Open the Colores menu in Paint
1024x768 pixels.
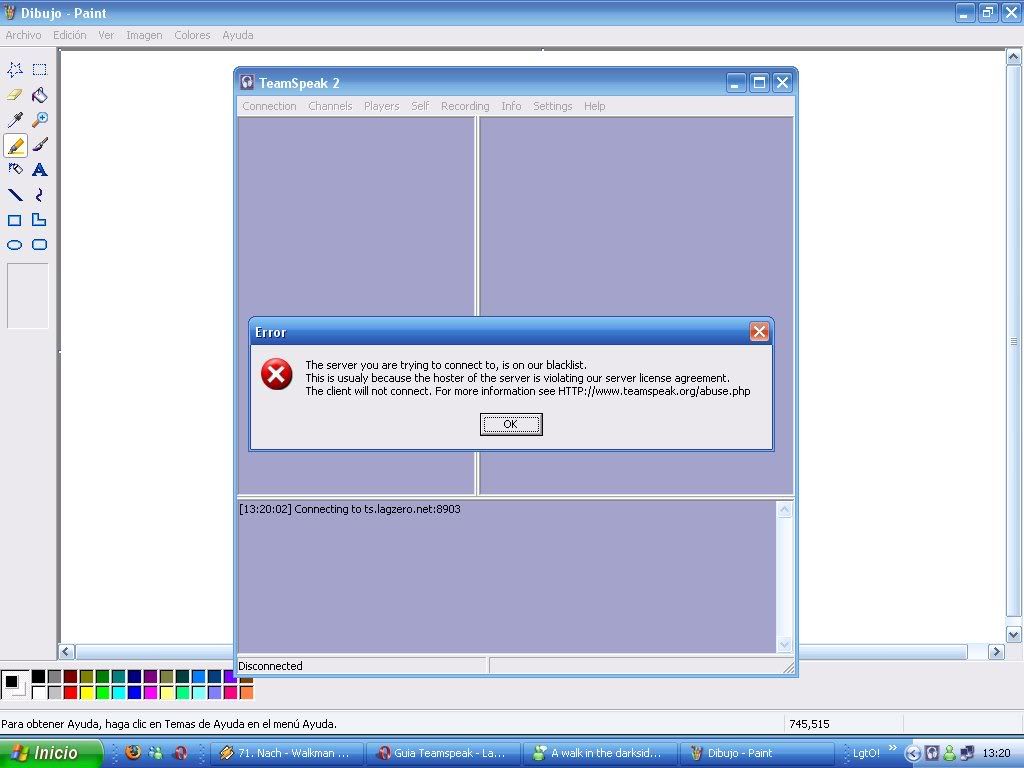pos(192,35)
